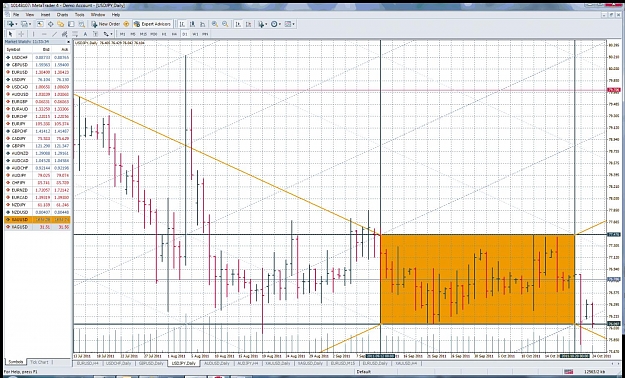Select XAGUSD in Market Watch
Screen dimensions: 625x378
[37, 227]
